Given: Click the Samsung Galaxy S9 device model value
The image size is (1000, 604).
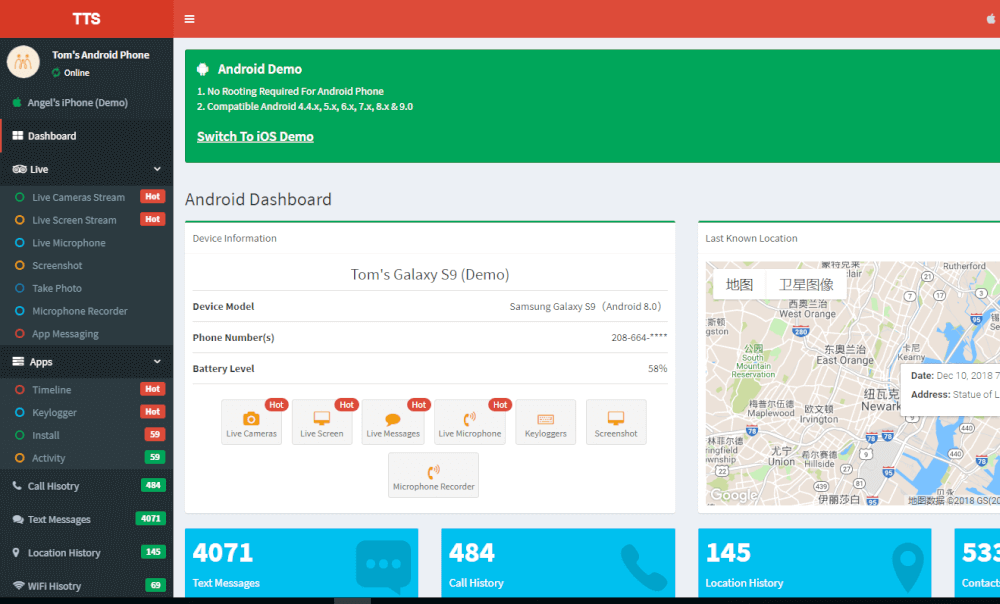Looking at the screenshot, I should tap(585, 307).
